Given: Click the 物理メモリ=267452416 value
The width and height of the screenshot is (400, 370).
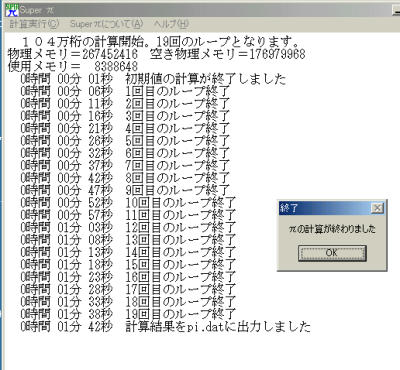Looking at the screenshot, I should point(73,54).
